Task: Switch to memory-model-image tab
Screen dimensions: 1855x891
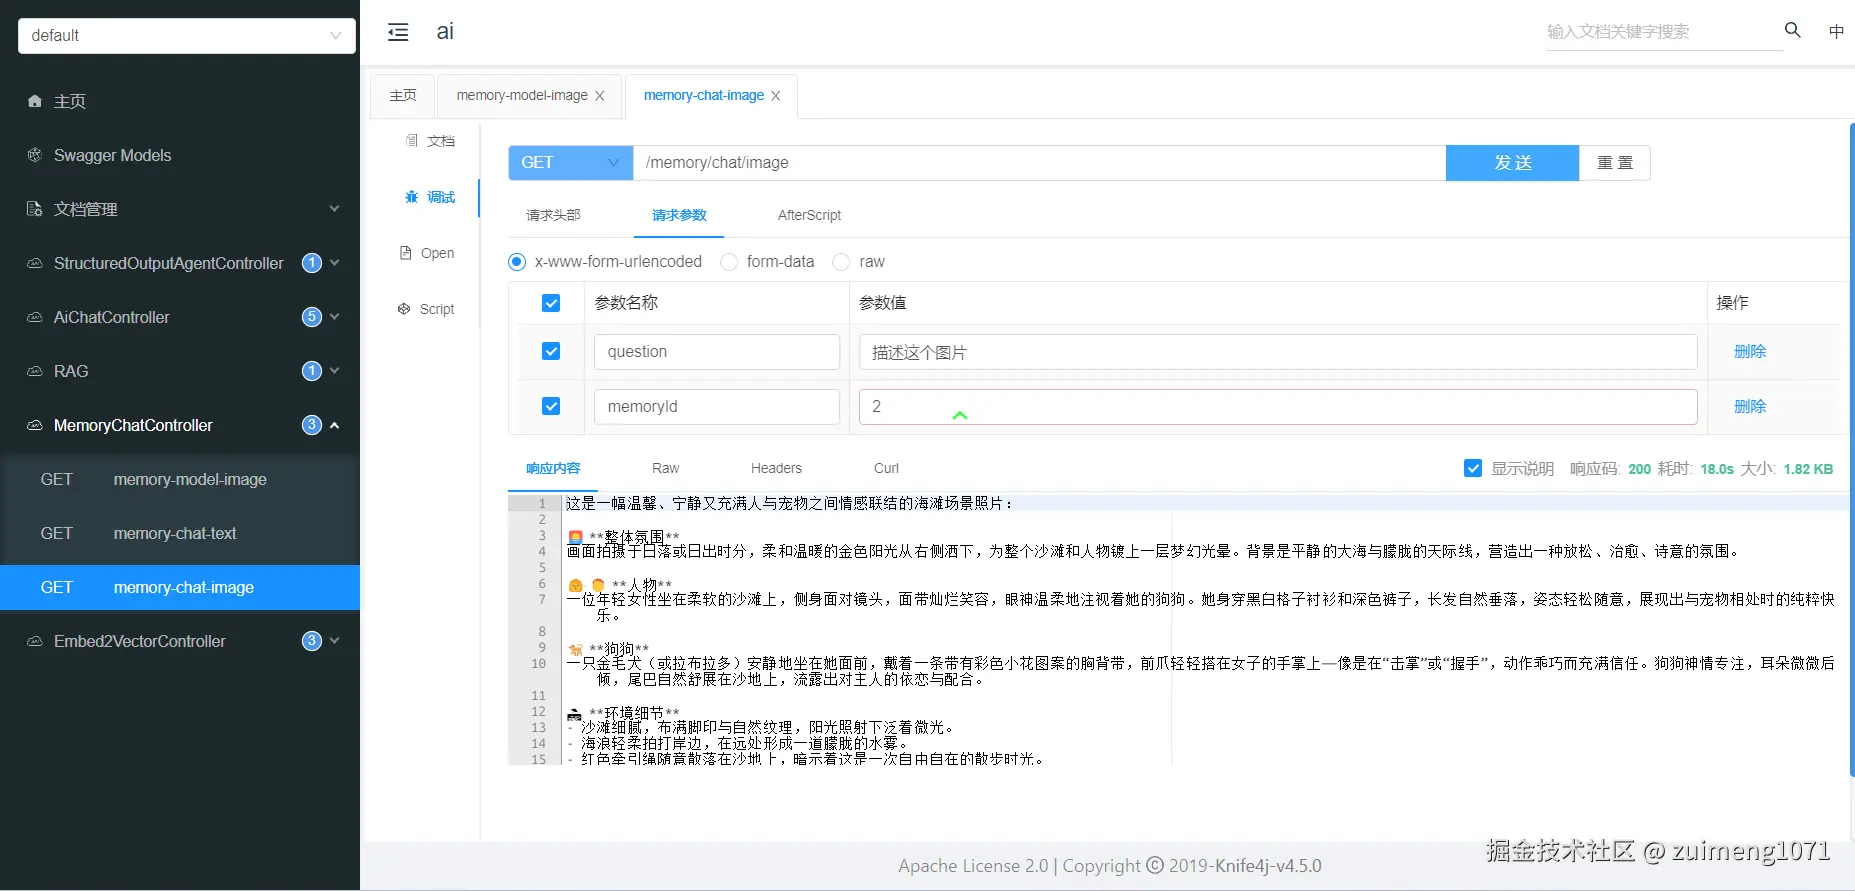Action: pos(522,96)
